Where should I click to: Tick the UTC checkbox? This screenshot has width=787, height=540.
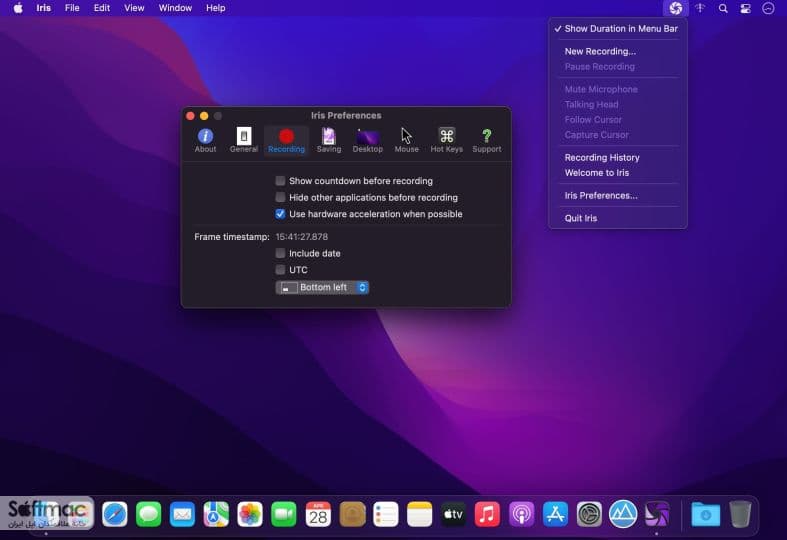click(280, 270)
